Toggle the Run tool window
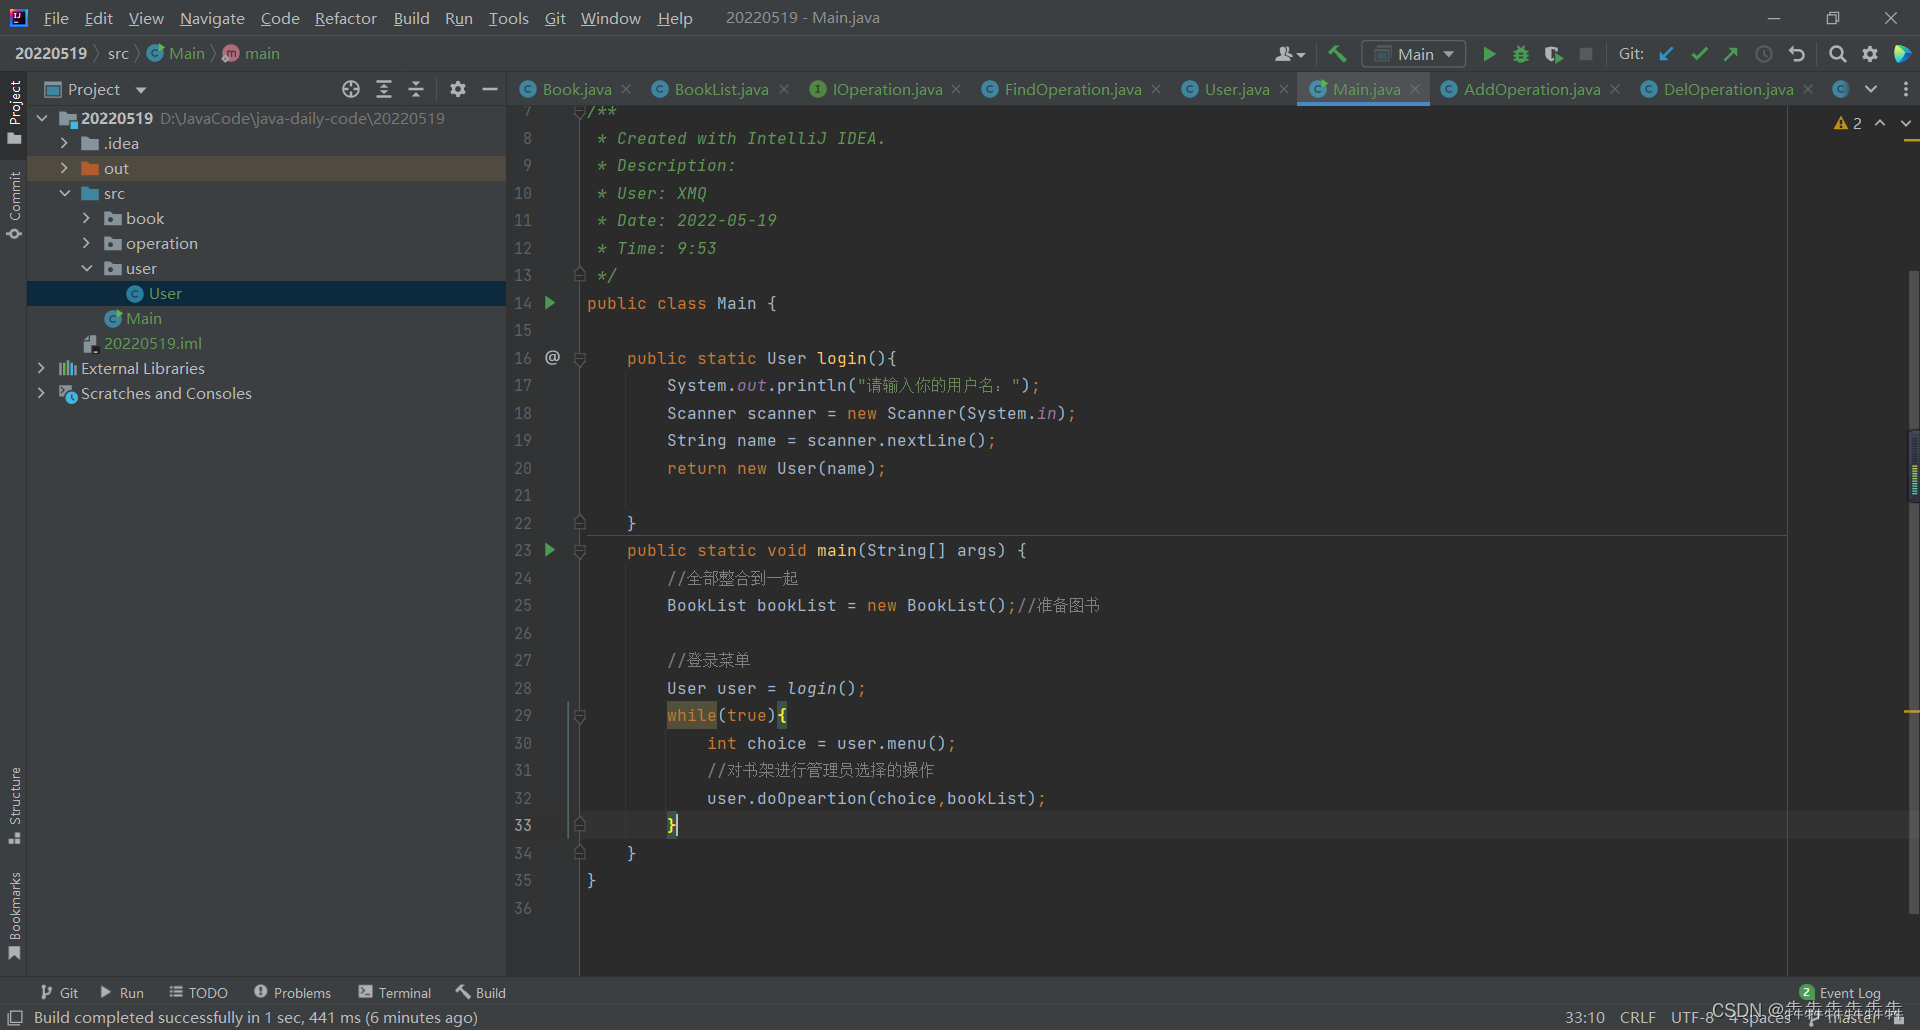Image resolution: width=1920 pixels, height=1030 pixels. point(122,992)
